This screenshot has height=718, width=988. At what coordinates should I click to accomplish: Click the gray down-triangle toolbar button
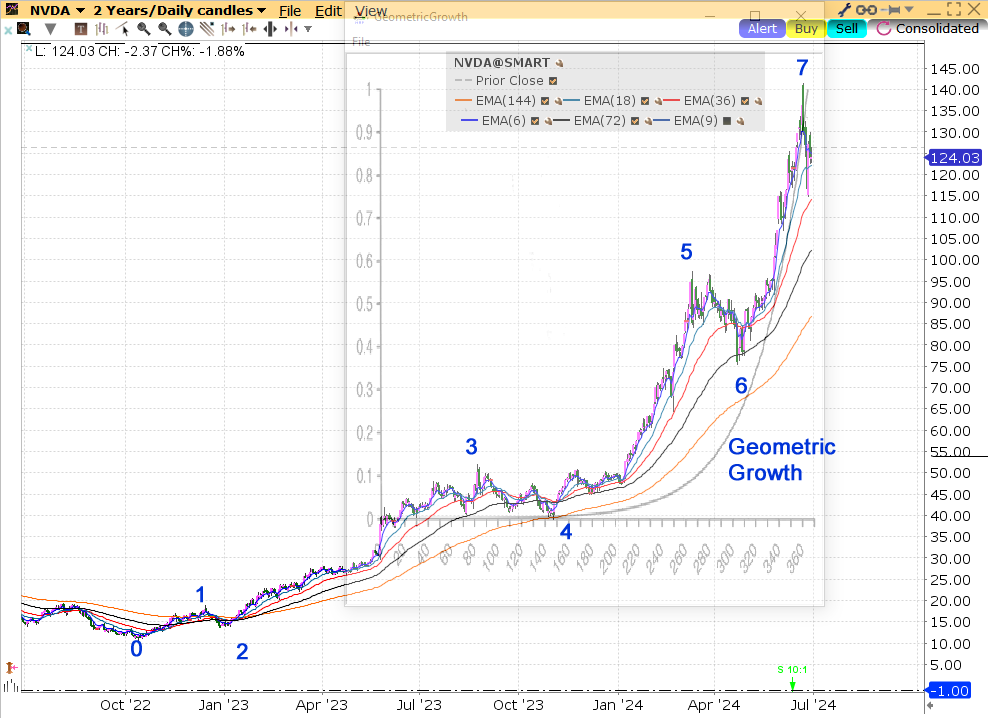[50, 29]
